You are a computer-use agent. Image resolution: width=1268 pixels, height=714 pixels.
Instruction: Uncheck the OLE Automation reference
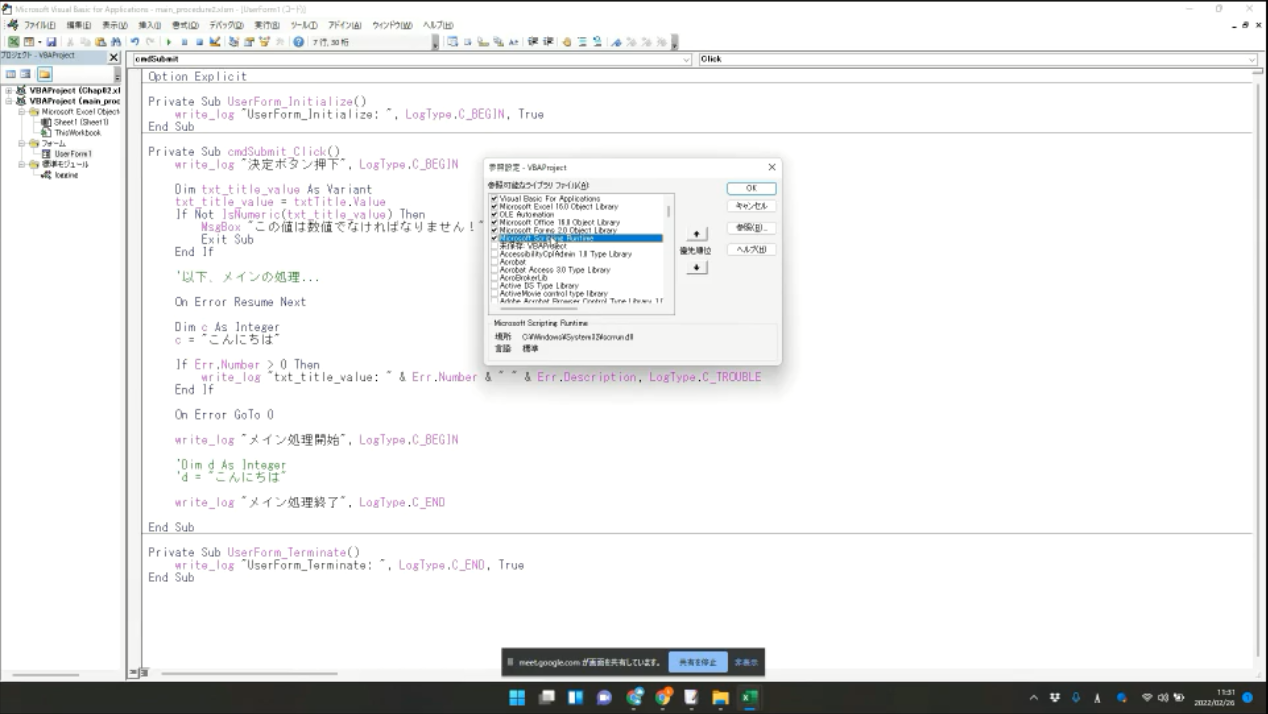pyautogui.click(x=494, y=214)
